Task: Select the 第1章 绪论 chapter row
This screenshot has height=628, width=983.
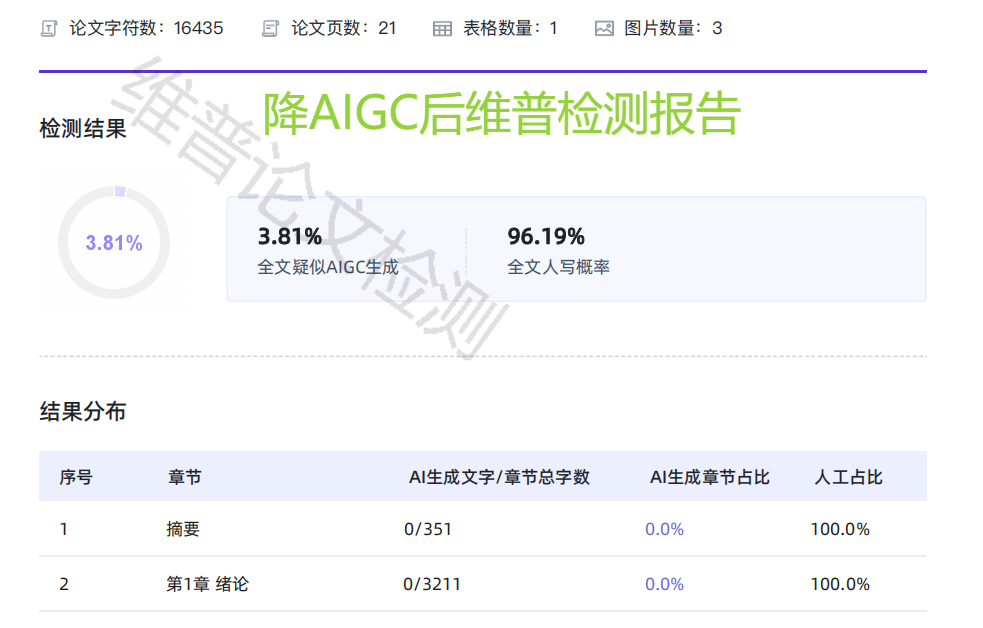Action: pos(207,584)
